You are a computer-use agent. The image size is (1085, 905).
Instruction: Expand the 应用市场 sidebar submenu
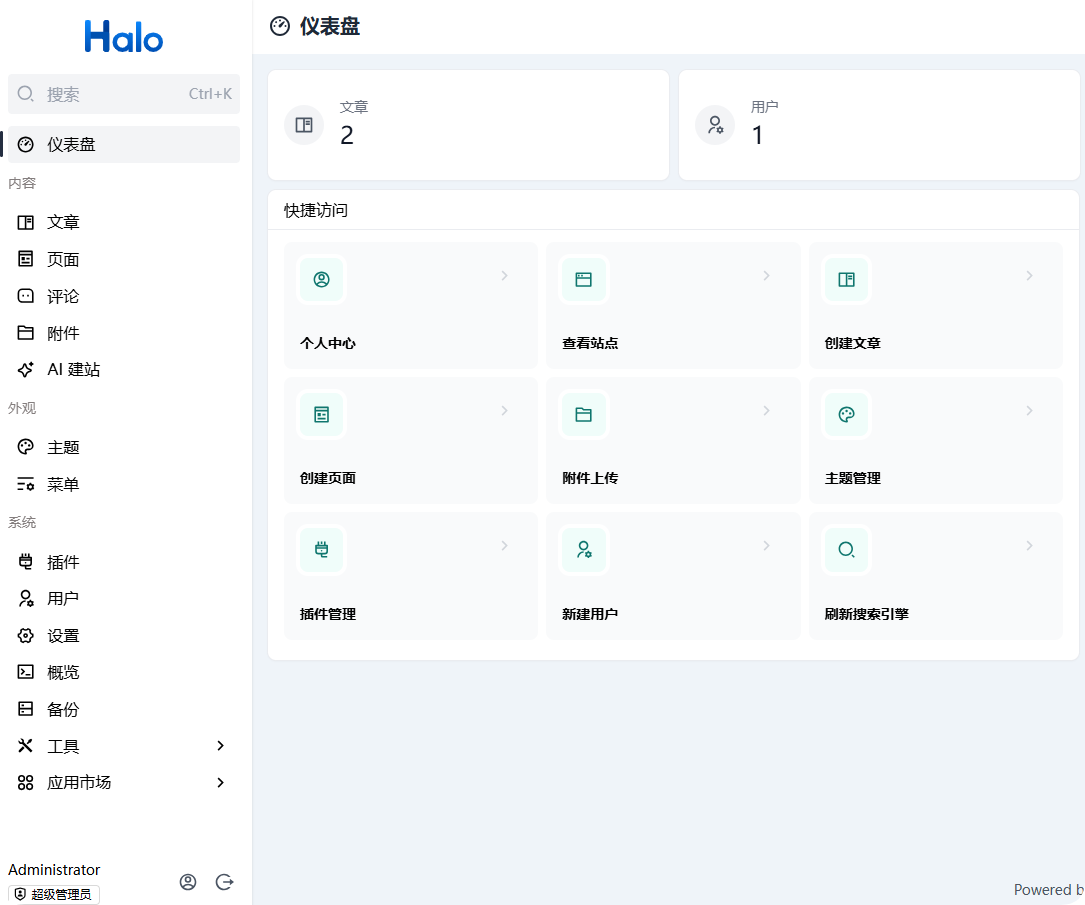coord(221,783)
